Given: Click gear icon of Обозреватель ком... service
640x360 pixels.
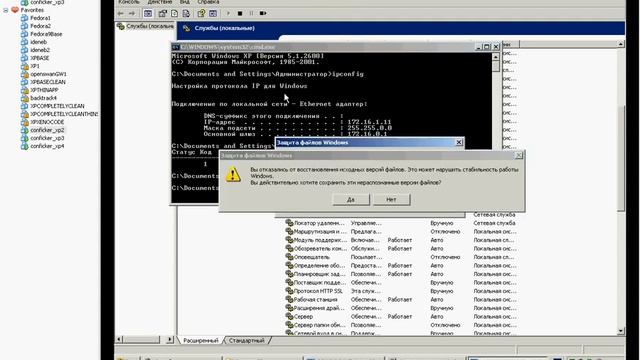Looking at the screenshot, I should pyautogui.click(x=289, y=249).
